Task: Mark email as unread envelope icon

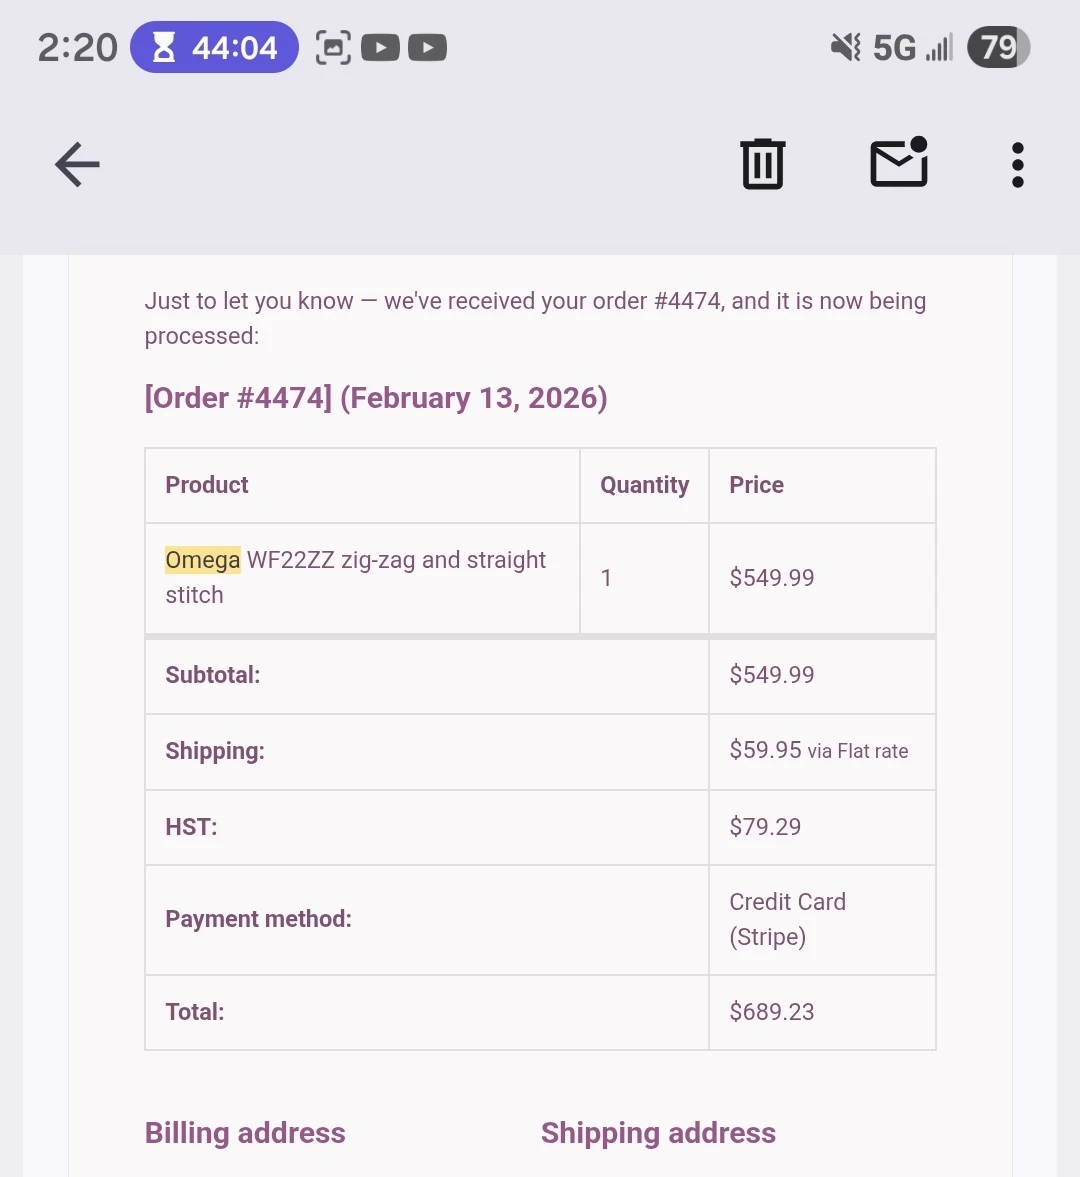Action: point(899,162)
